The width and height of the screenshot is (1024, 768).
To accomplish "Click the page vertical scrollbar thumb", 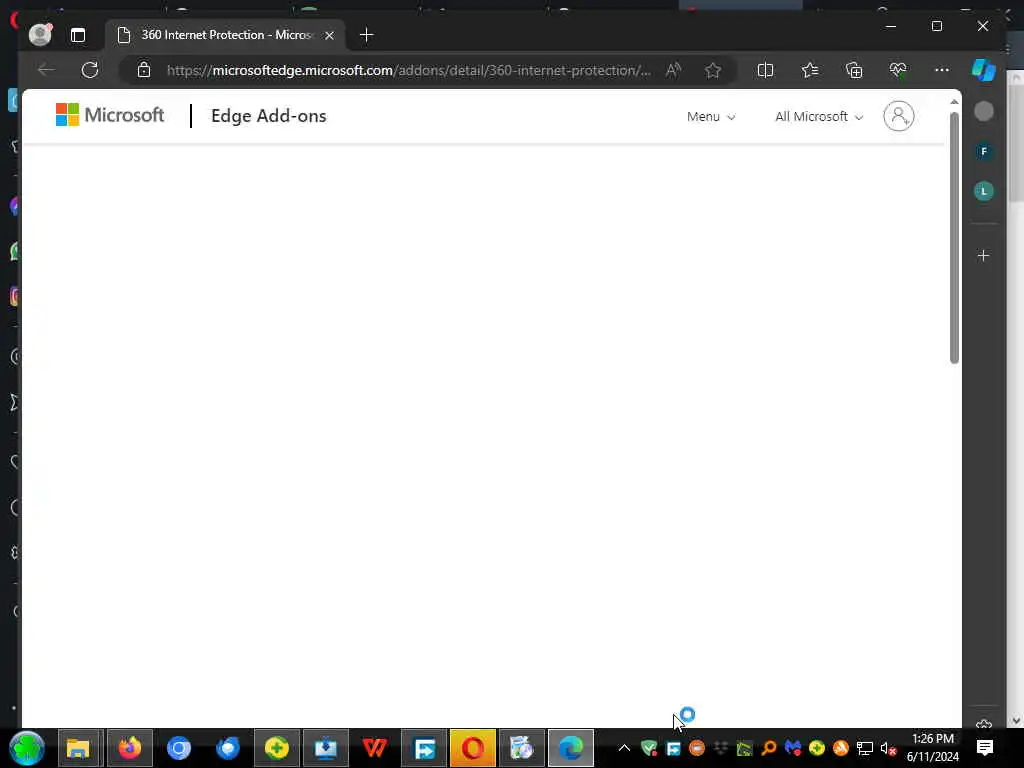I will (954, 238).
